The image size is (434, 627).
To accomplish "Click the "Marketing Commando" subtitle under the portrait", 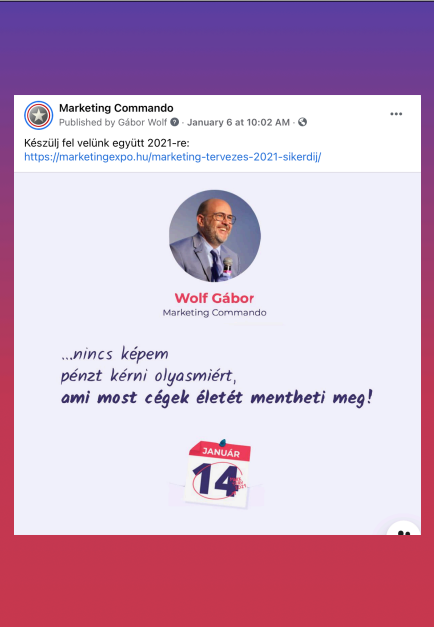I will pos(214,313).
